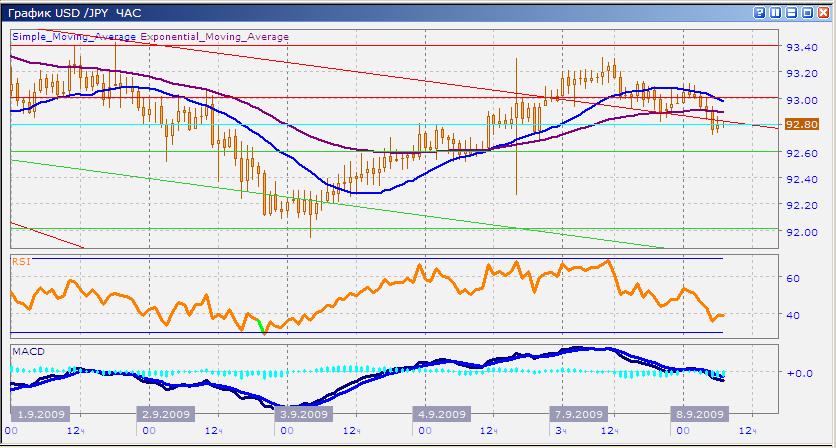
Task: Click the 92.00 price axis label
Action: (802, 232)
